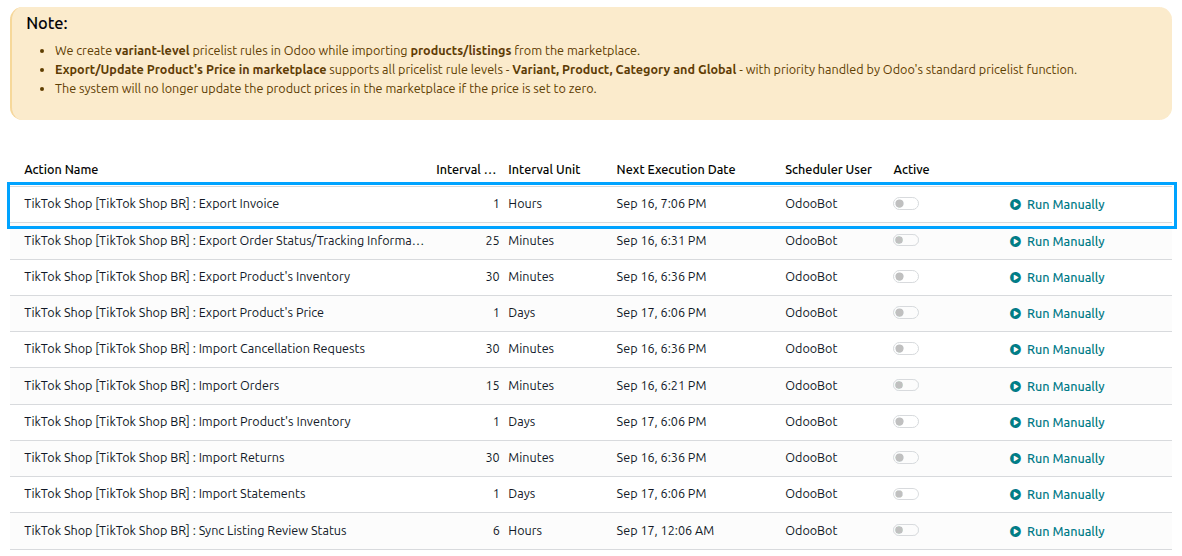Sort by Scheduler User column header
This screenshot has height=556, width=1182.
[828, 170]
